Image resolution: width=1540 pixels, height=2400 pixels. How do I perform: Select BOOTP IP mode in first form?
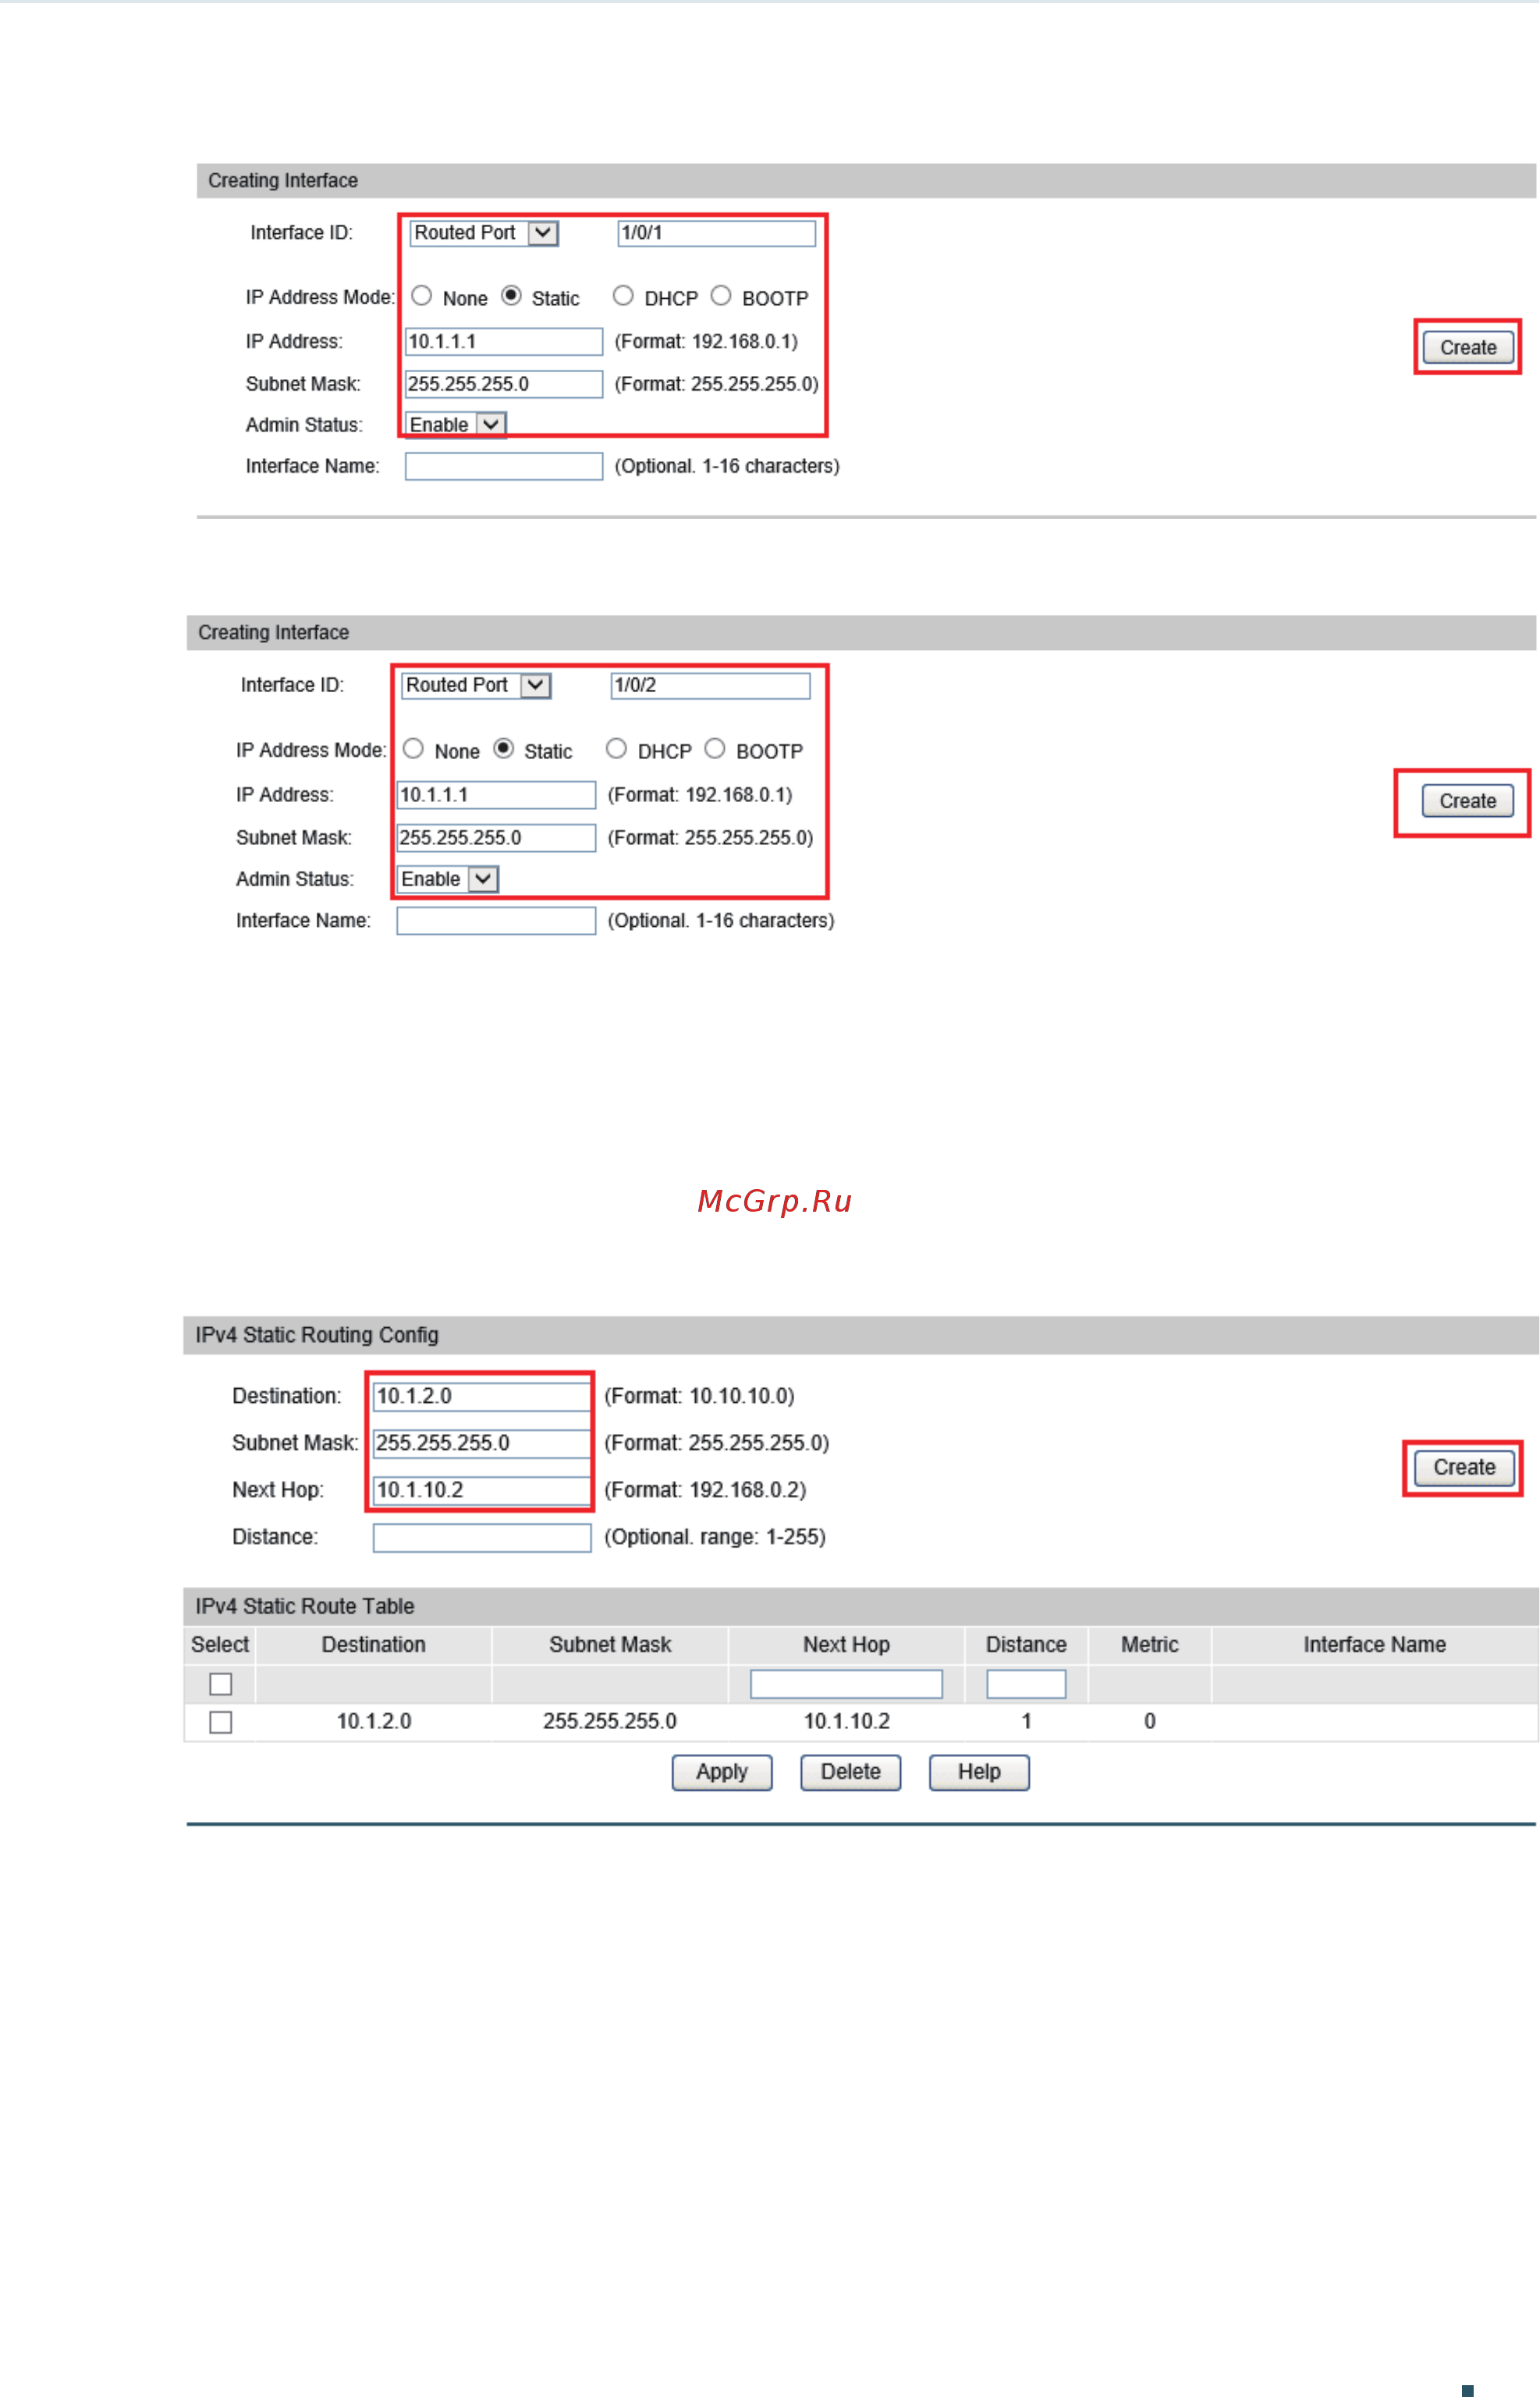click(x=721, y=296)
